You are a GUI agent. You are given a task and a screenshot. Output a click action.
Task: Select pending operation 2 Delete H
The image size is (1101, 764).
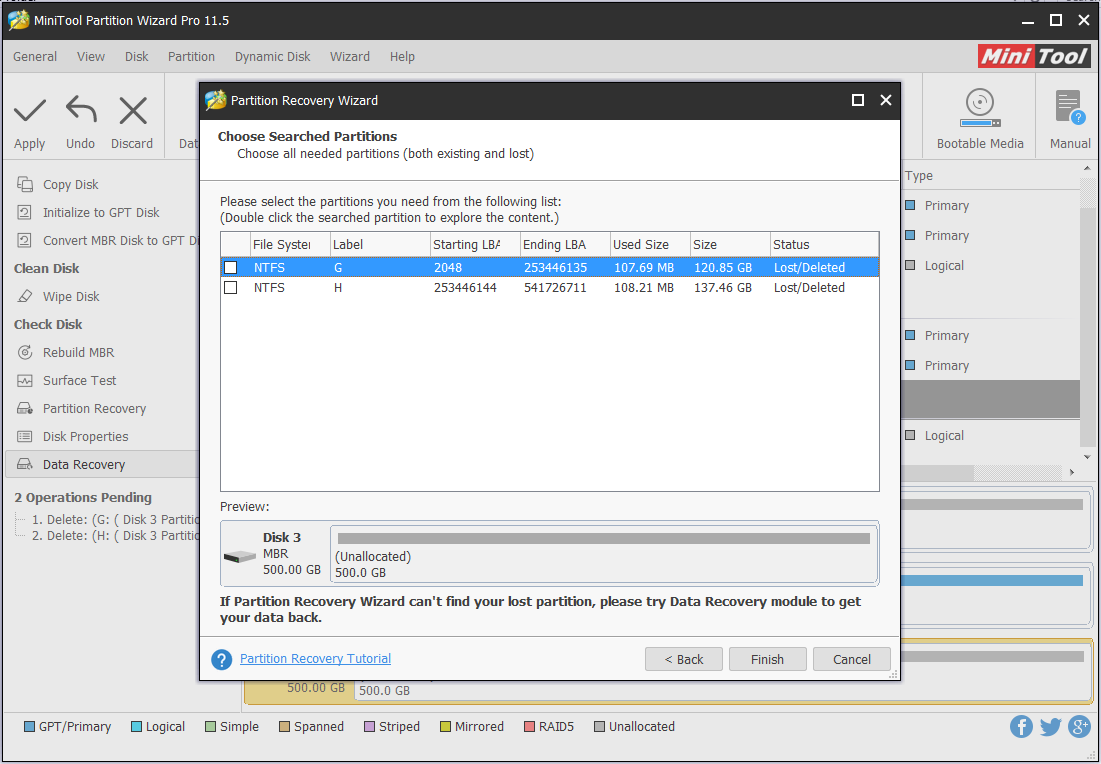pyautogui.click(x=115, y=536)
